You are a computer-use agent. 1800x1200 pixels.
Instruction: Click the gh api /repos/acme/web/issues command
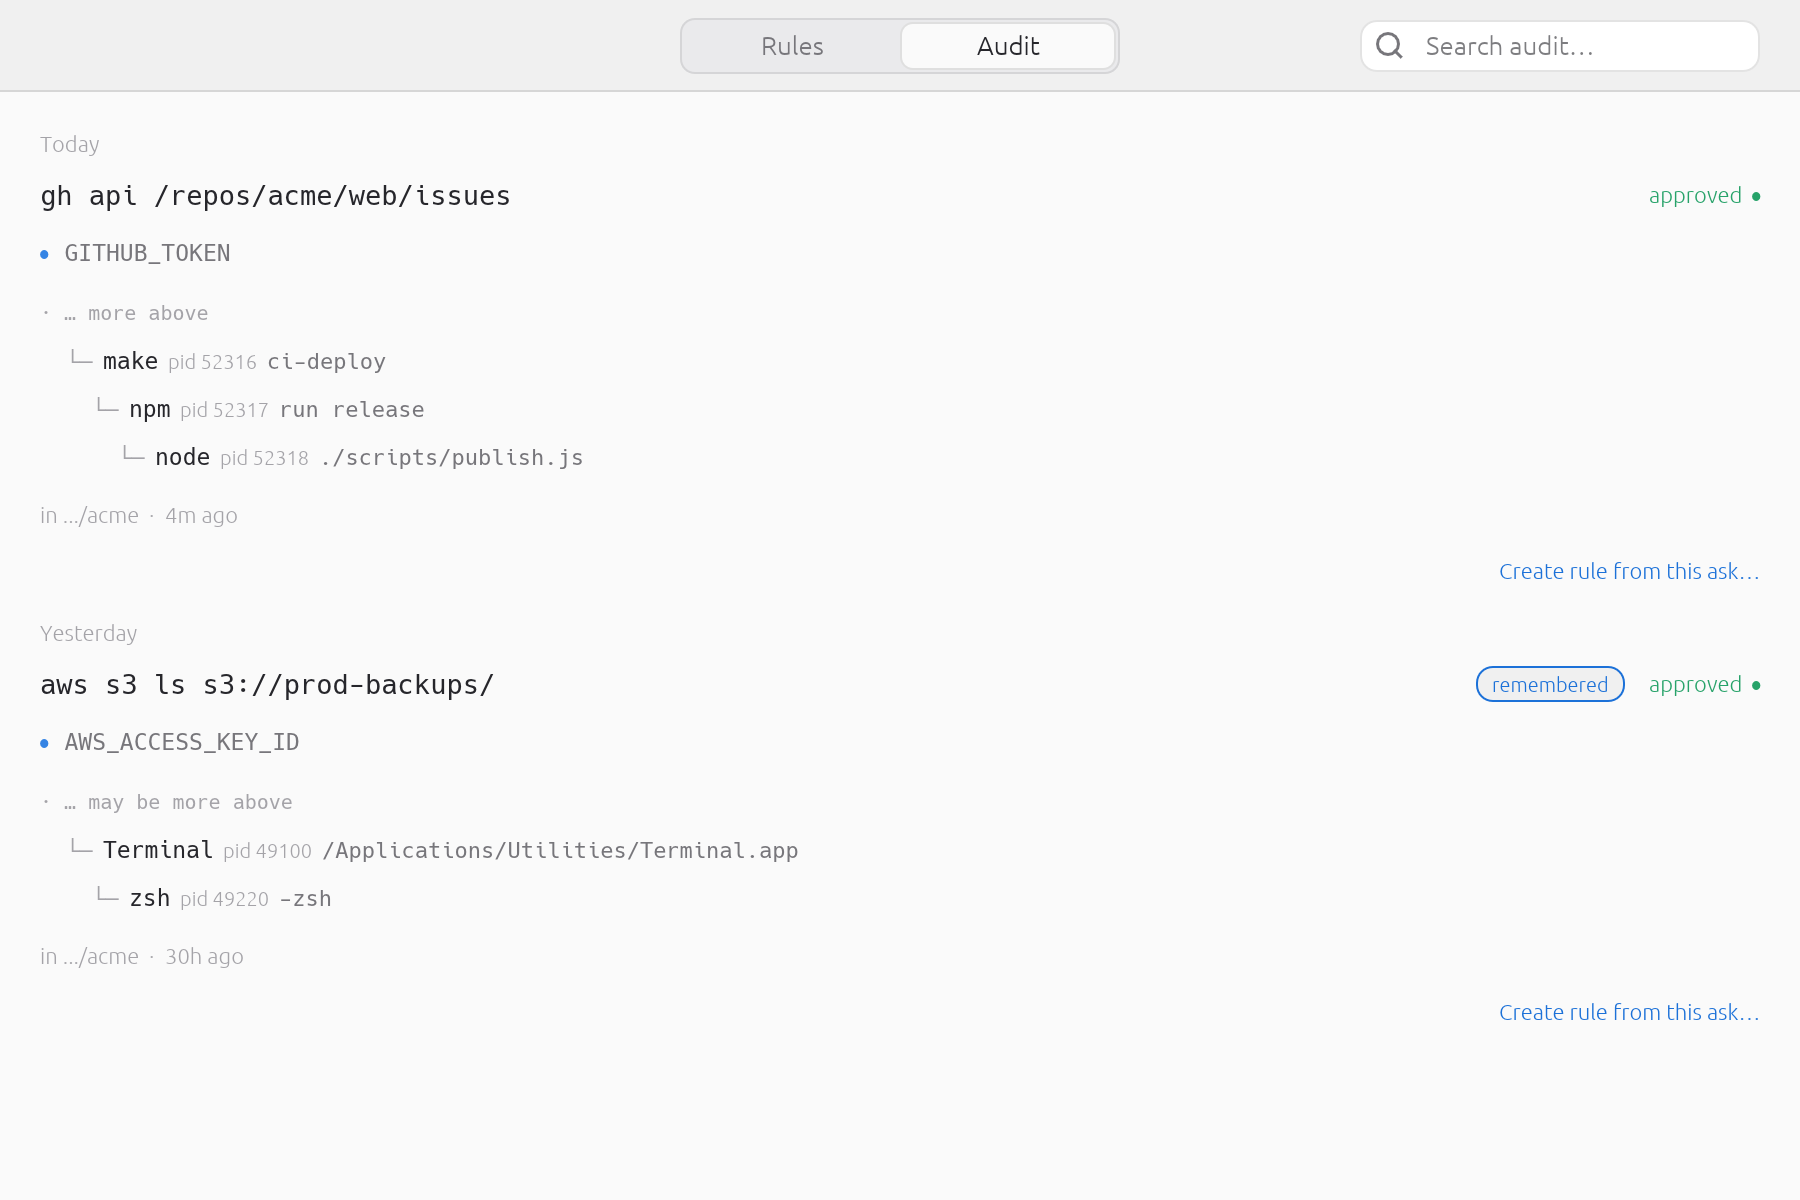click(275, 196)
